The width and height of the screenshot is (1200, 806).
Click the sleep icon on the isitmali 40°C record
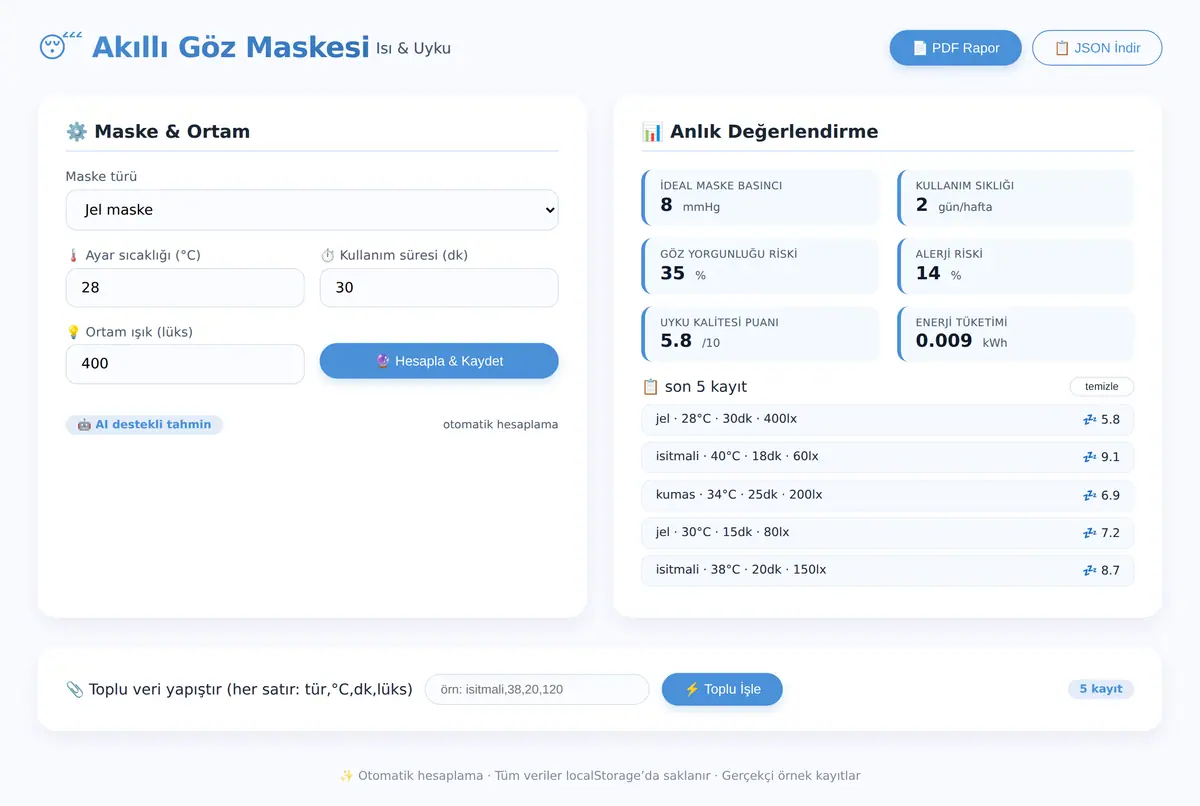click(1090, 457)
